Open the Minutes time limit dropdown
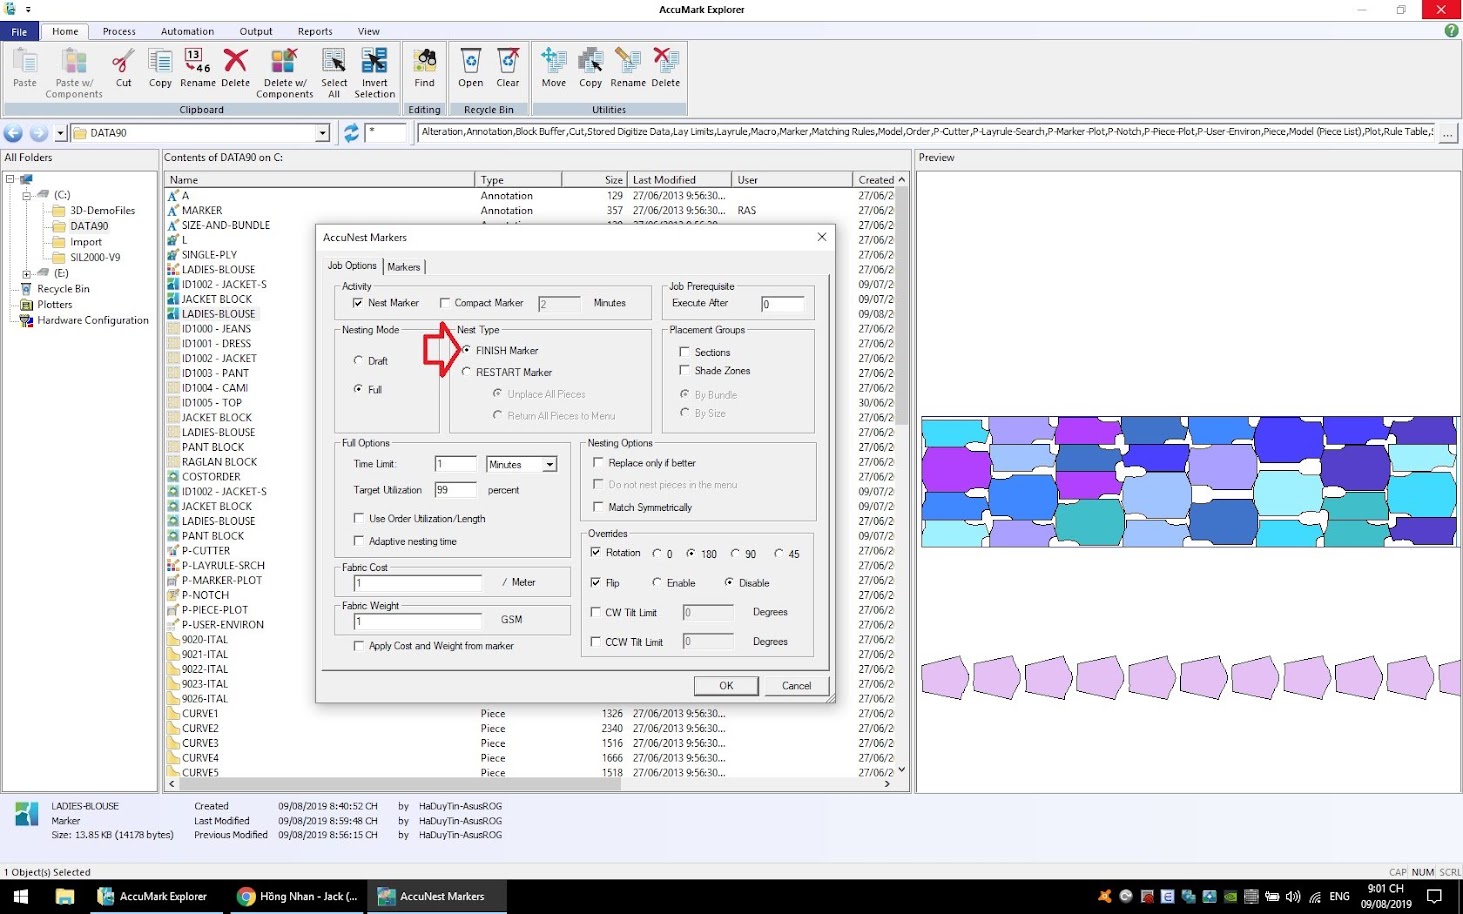Image resolution: width=1463 pixels, height=914 pixels. pyautogui.click(x=549, y=464)
